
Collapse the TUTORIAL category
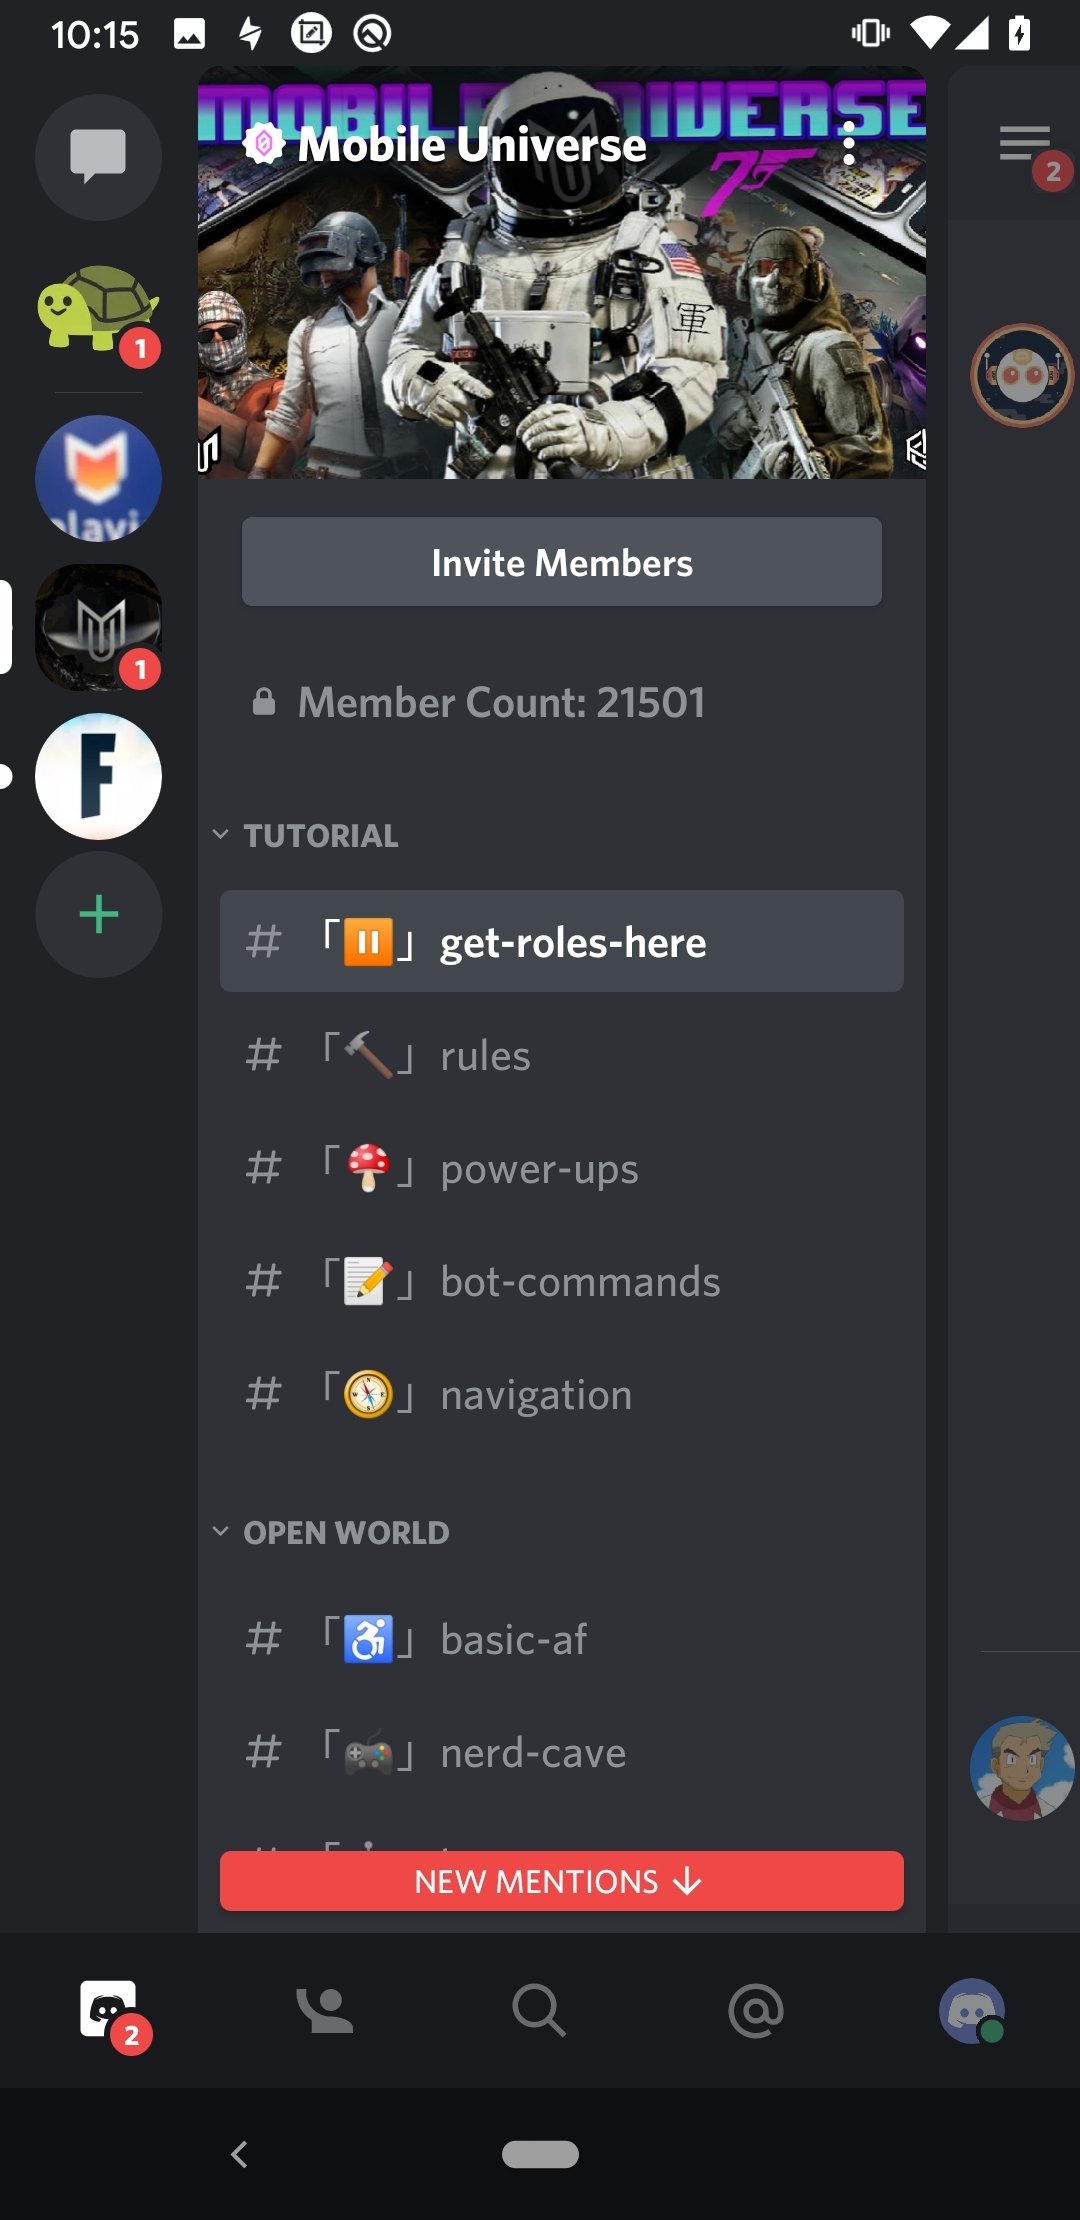click(320, 835)
